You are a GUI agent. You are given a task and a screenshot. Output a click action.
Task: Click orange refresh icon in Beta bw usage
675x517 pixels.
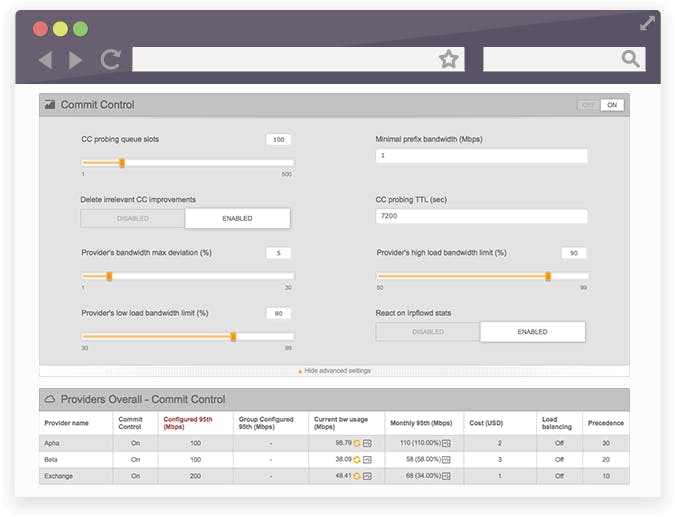tap(357, 459)
